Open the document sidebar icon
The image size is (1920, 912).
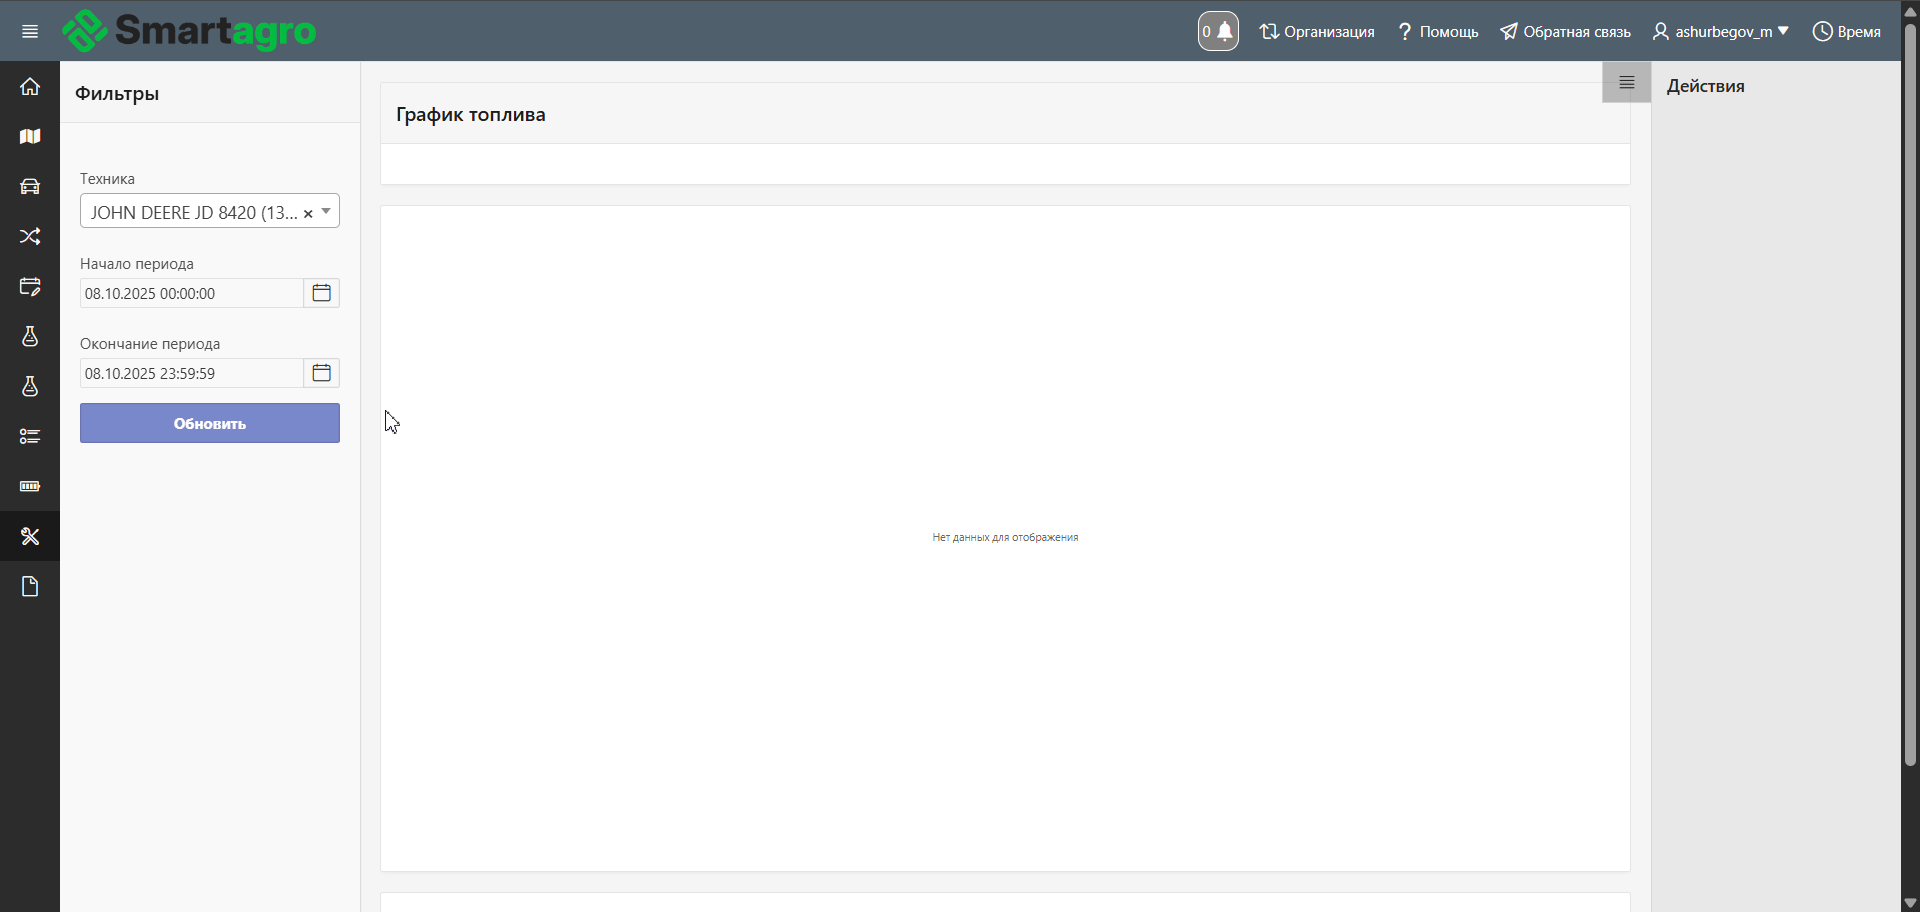click(30, 587)
